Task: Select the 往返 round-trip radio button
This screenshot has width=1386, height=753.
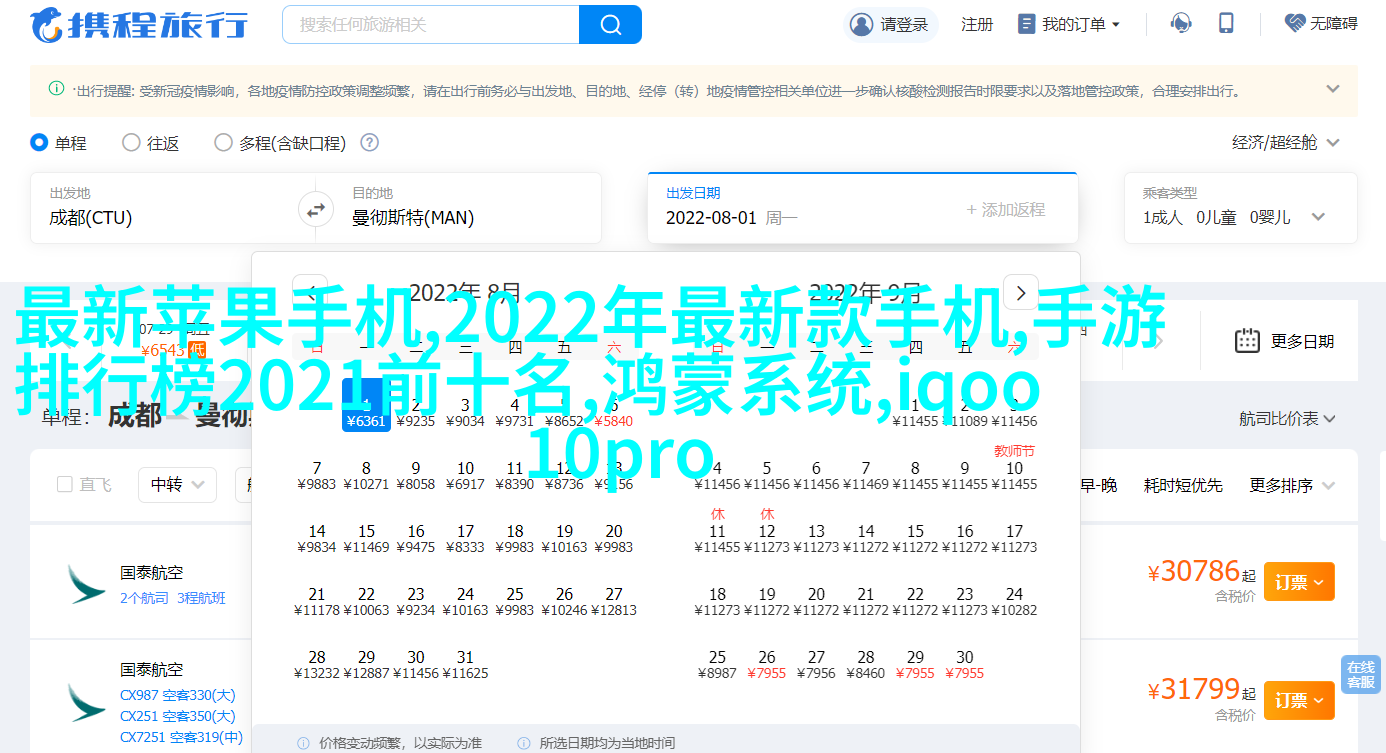Action: [131, 143]
